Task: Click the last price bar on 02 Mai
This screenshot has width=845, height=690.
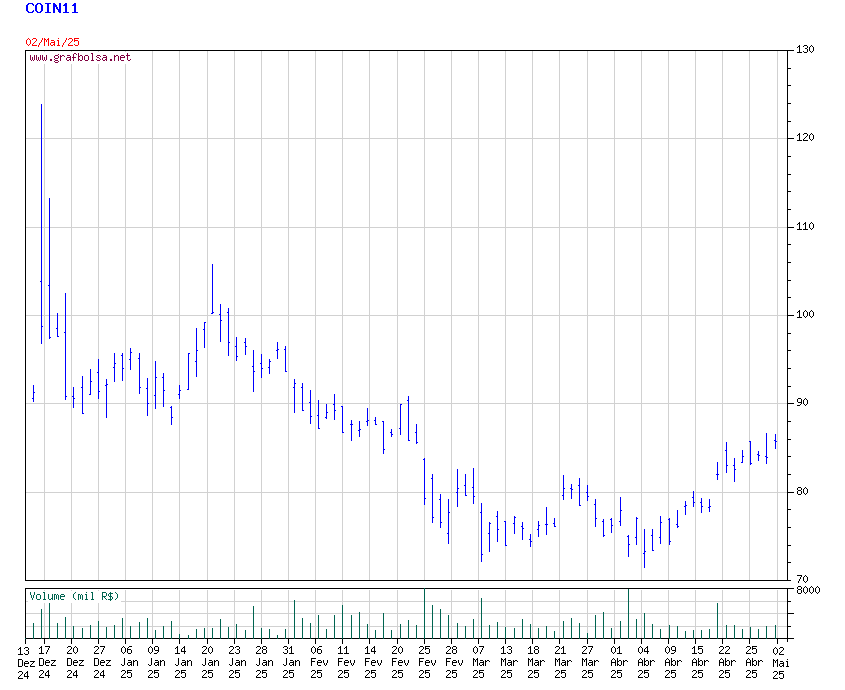Action: 775,441
